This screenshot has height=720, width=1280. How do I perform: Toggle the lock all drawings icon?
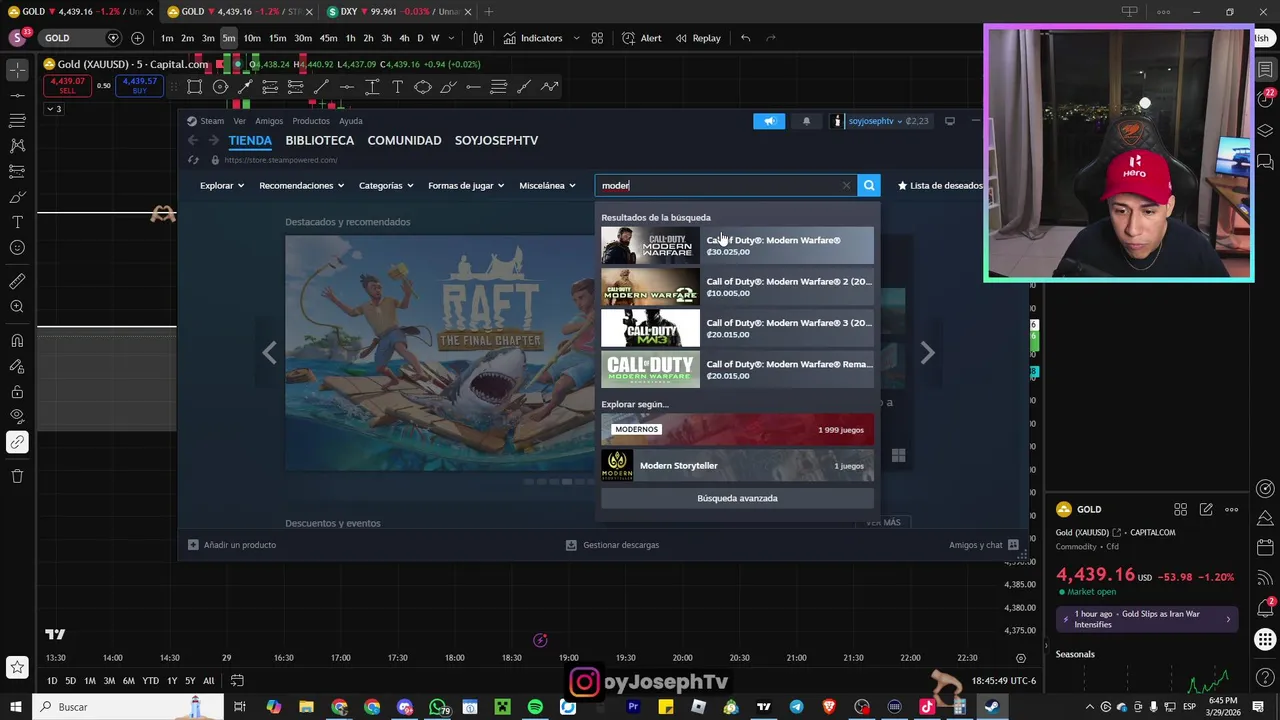(17, 391)
